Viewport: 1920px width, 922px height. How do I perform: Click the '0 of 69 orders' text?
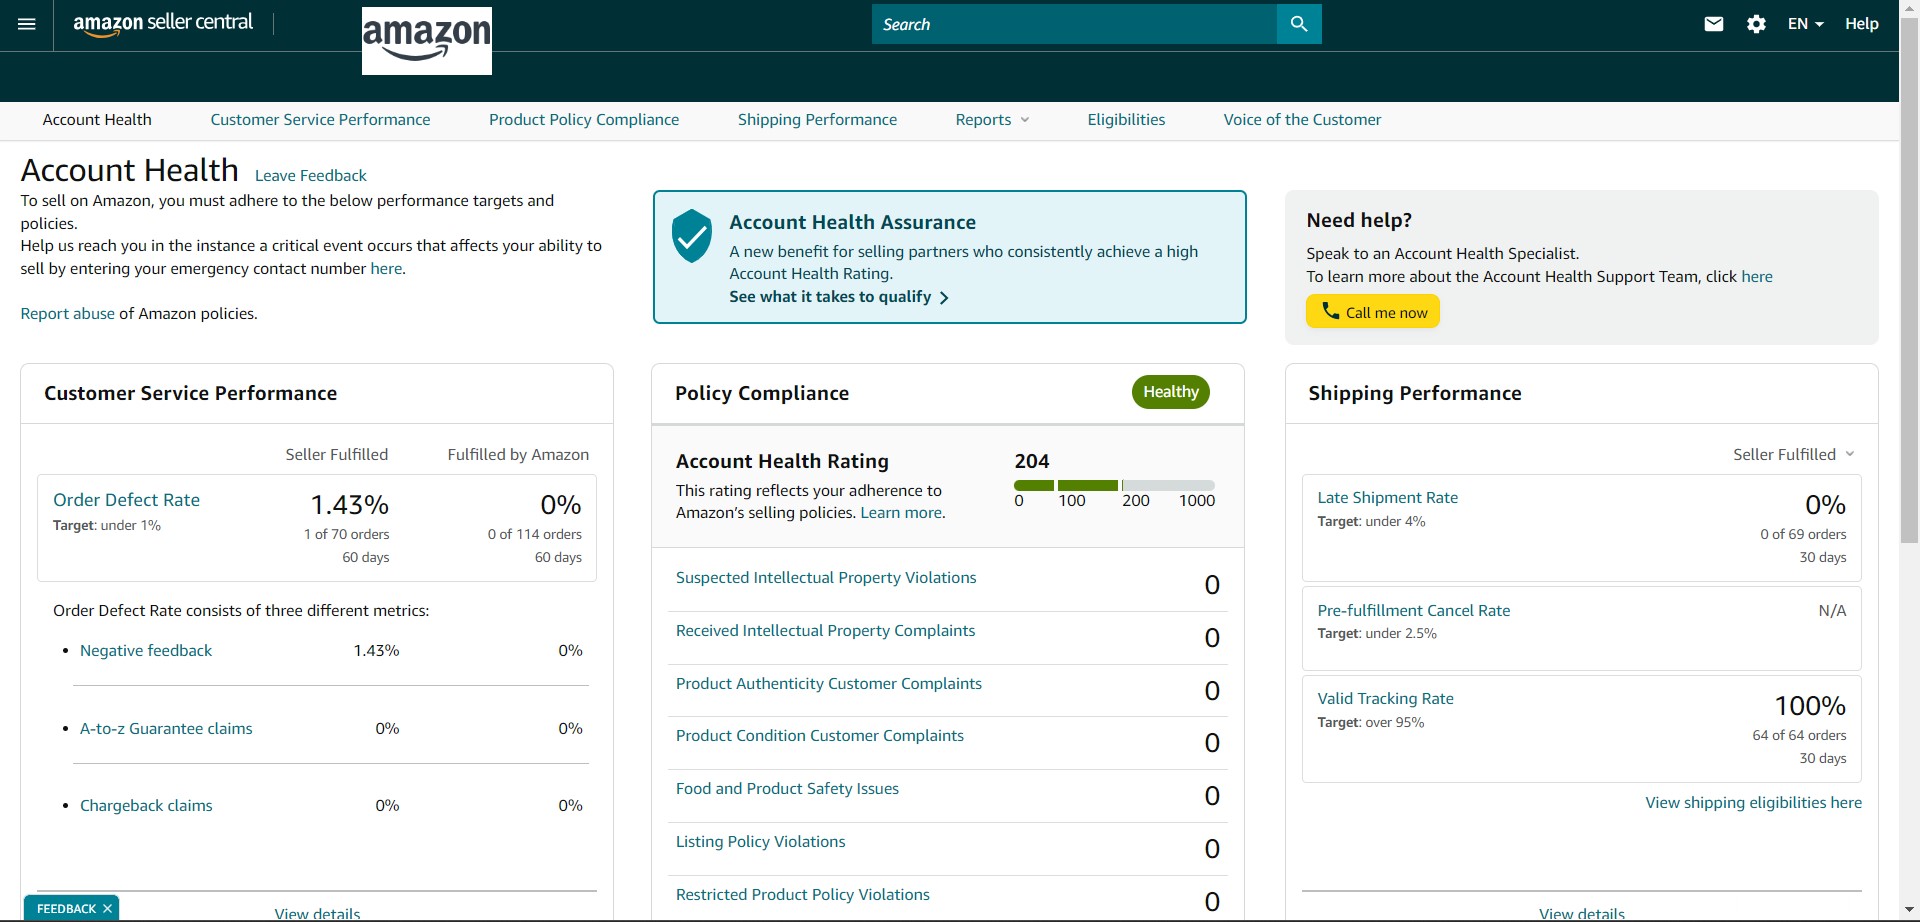[x=1803, y=535]
